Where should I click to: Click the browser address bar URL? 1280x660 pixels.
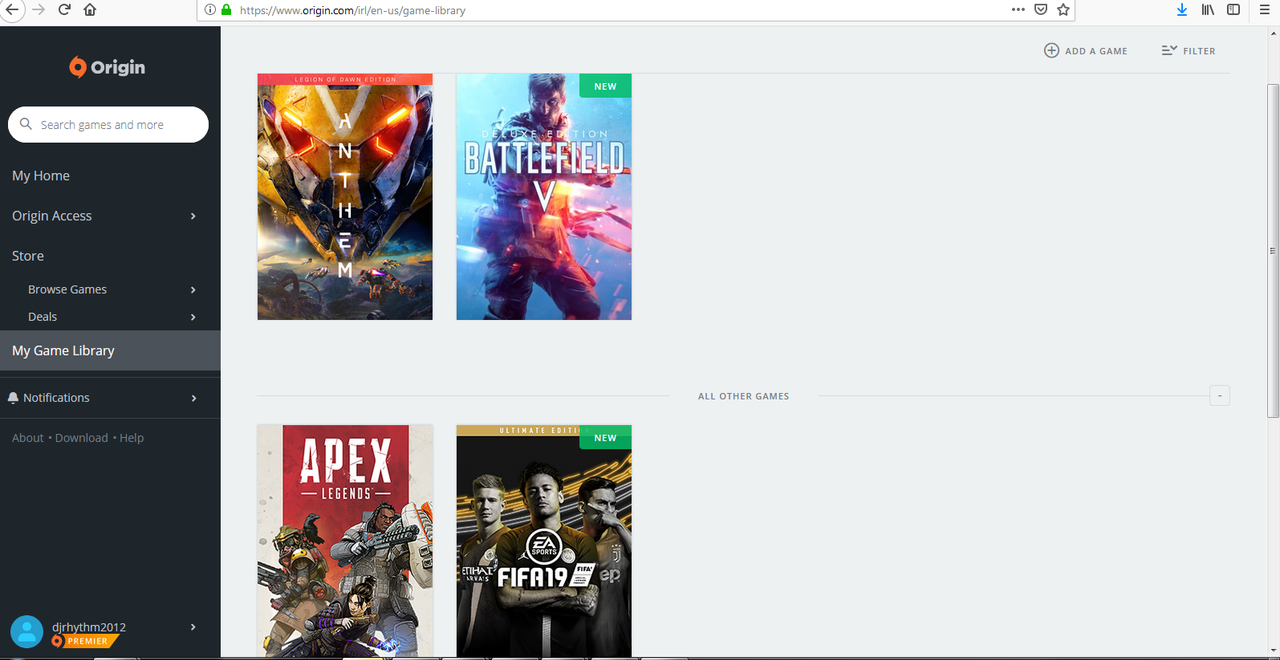(x=352, y=10)
